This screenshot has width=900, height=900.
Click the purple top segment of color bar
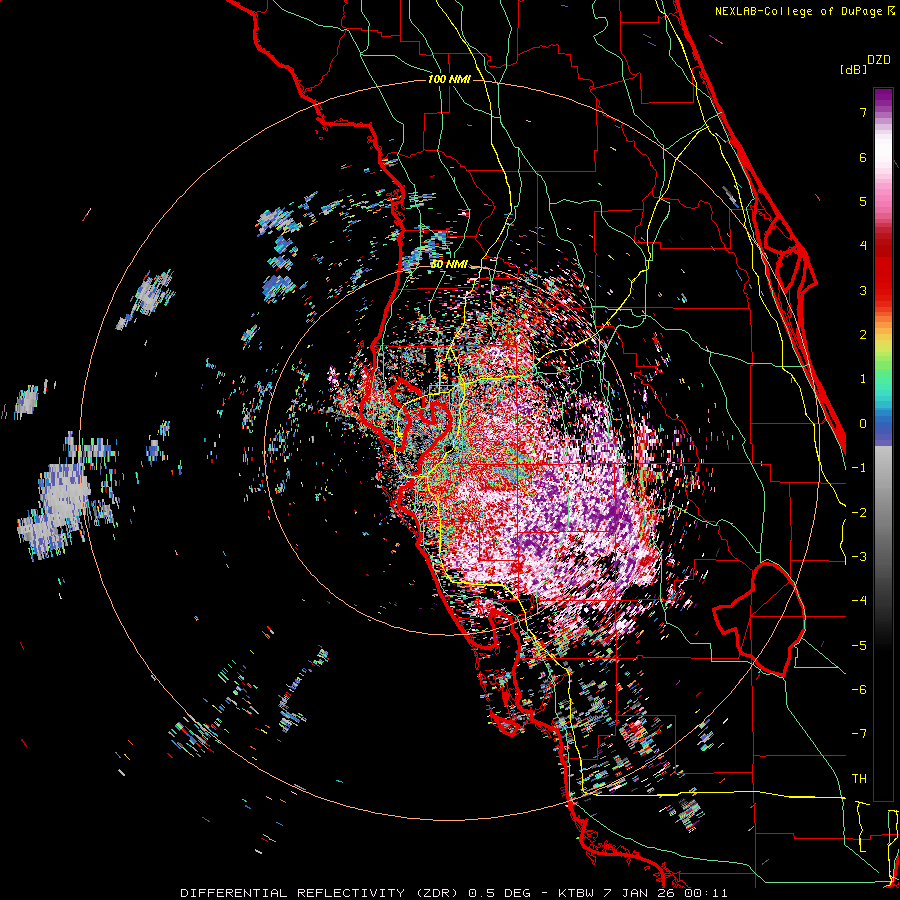883,98
